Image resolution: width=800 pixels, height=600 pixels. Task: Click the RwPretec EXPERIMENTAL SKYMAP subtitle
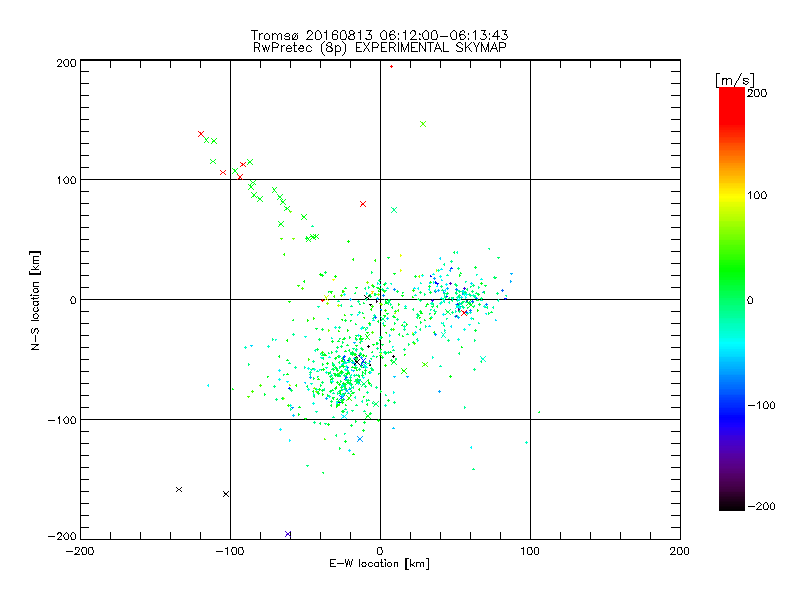pos(380,47)
